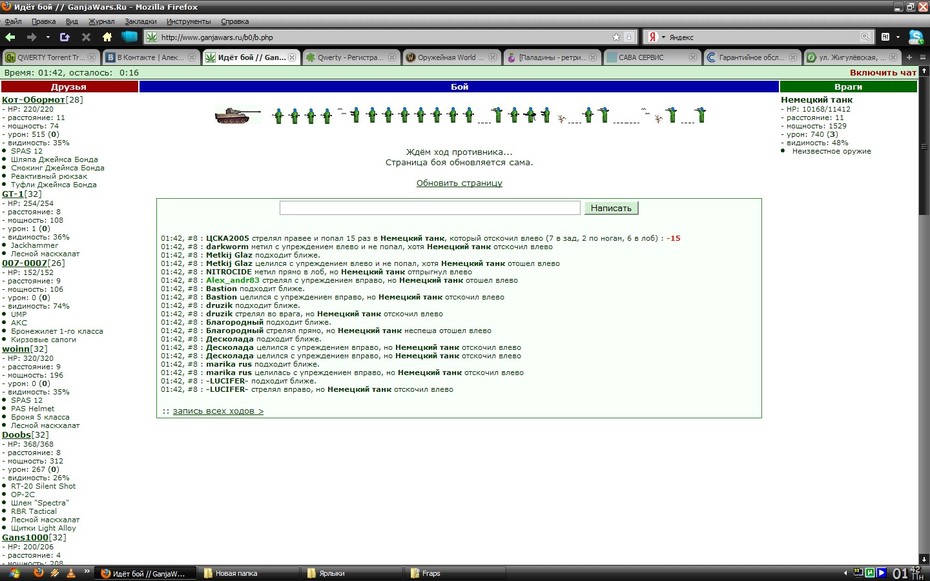Open GT-1 player profile
Viewport: 930px width, 581px height.
(13, 194)
